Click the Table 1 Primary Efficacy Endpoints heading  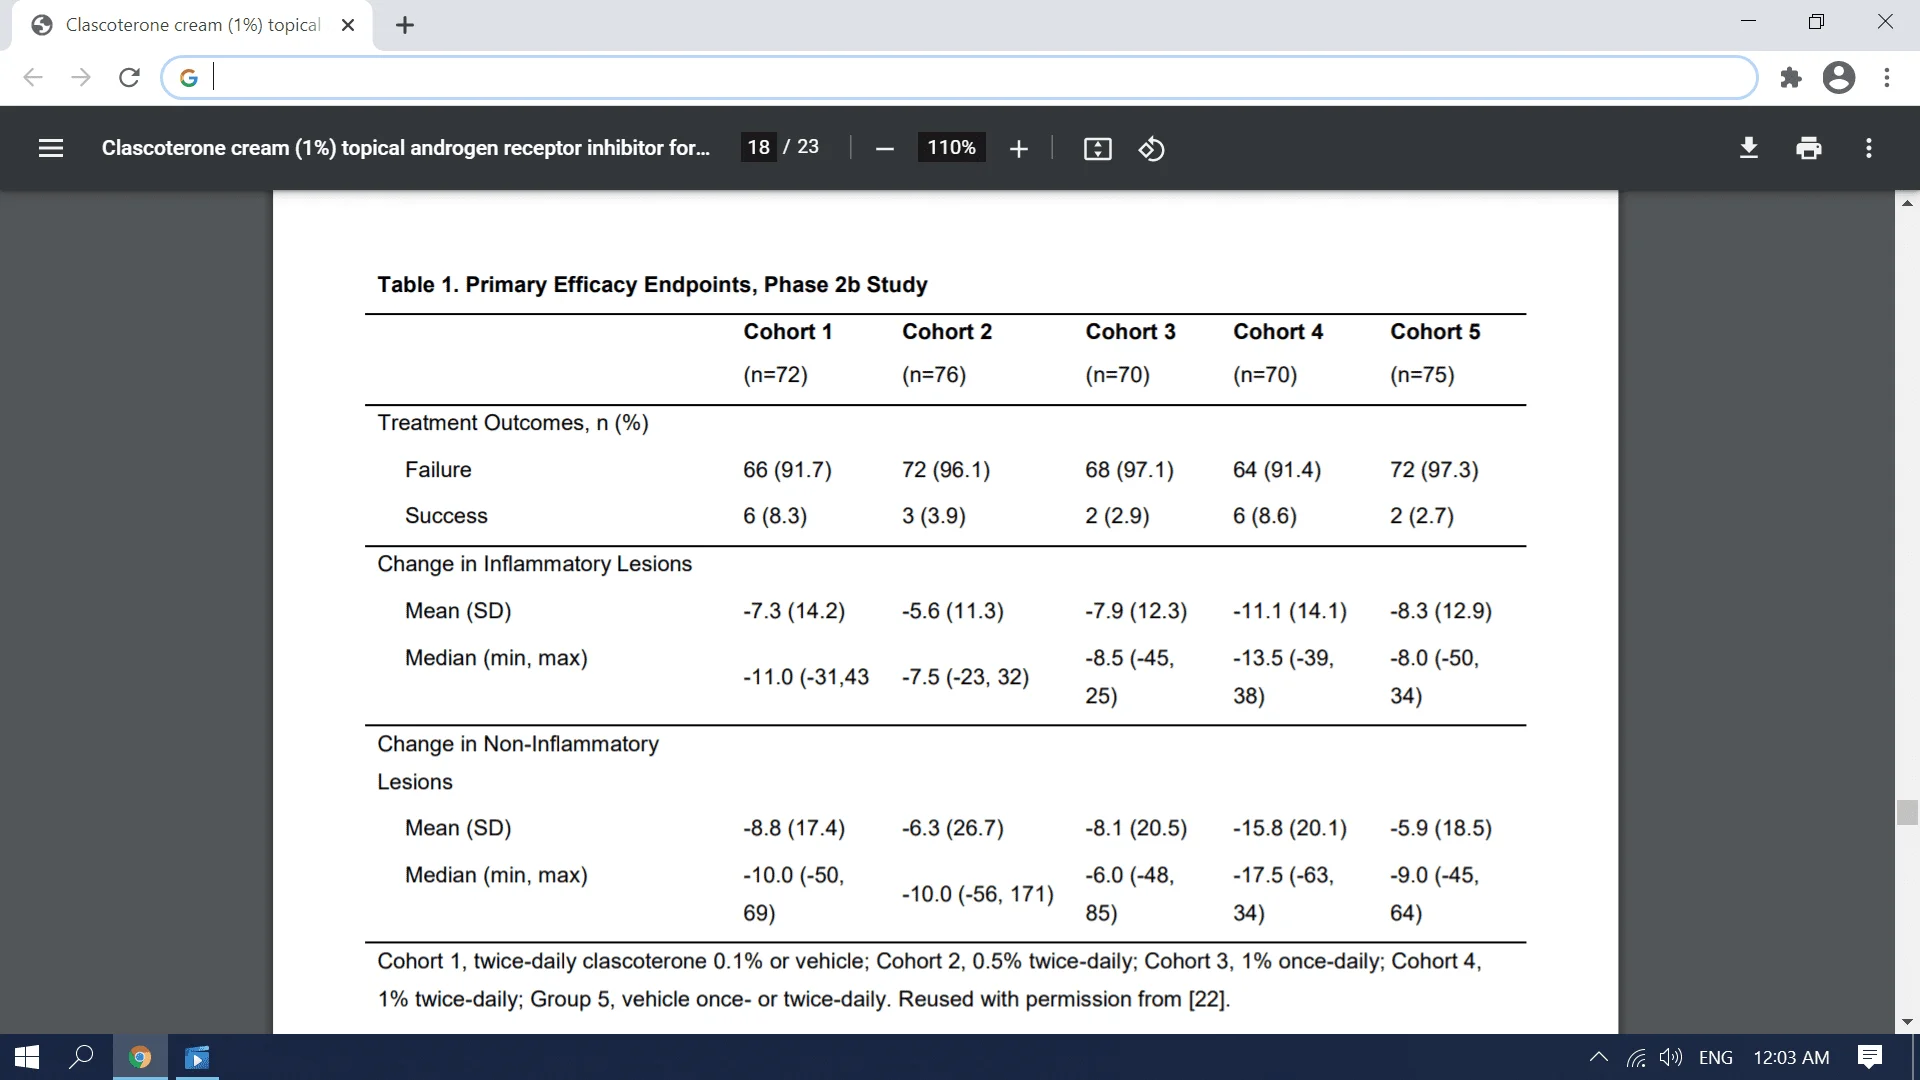coord(652,284)
